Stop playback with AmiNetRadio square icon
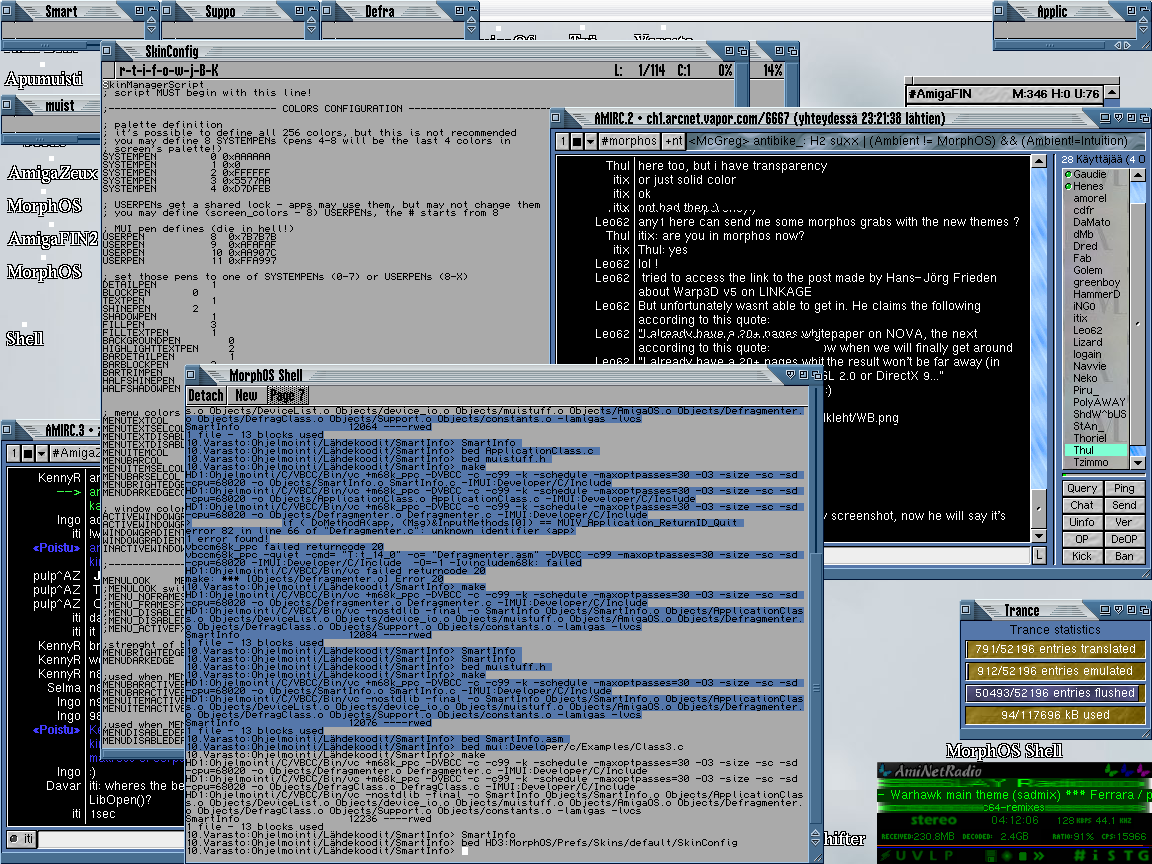This screenshot has height=864, width=1152. point(1023,856)
